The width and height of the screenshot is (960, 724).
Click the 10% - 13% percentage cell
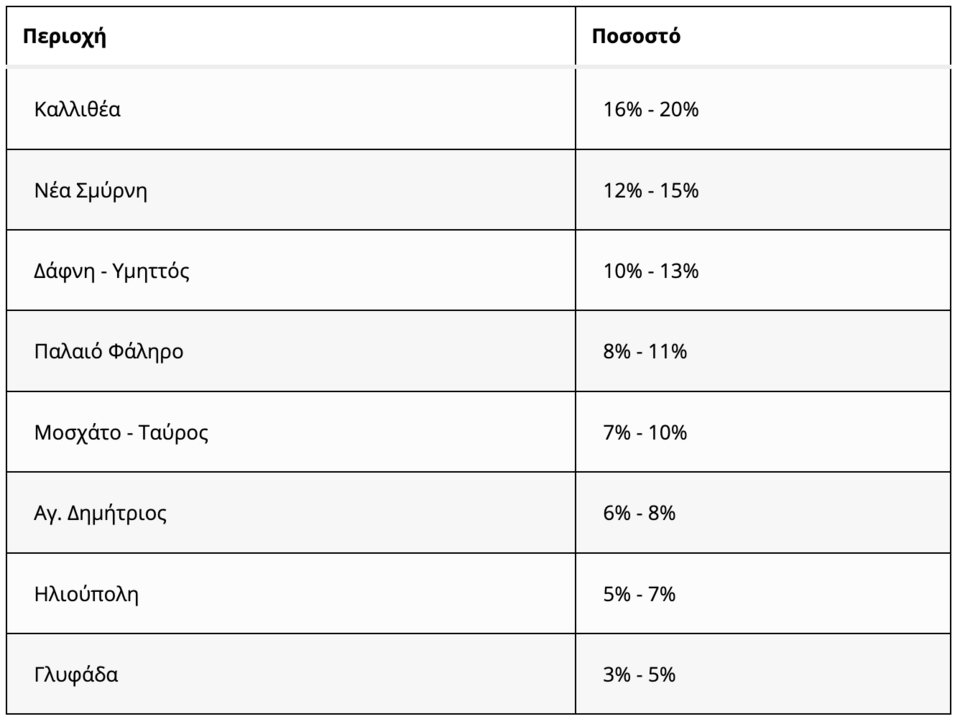(x=650, y=271)
